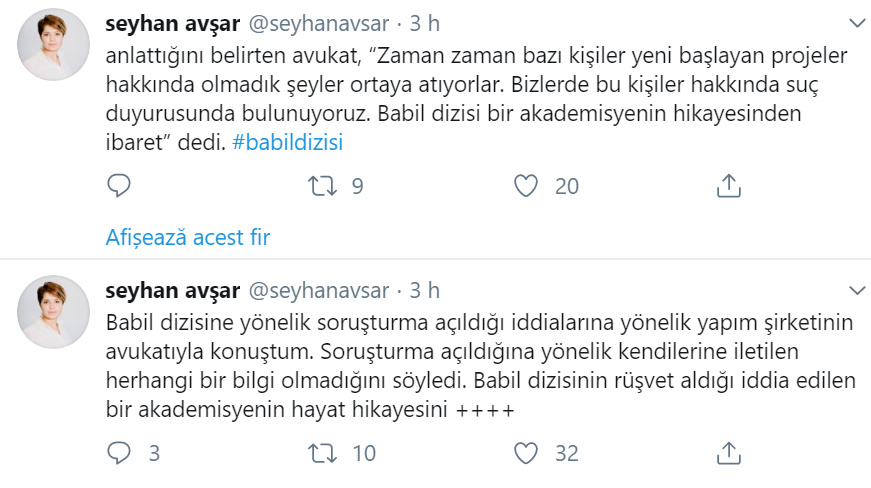Click the profile photo beside the 'Babil dizisine yönelik' tweet
Image resolution: width=871 pixels, height=488 pixels.
click(54, 311)
